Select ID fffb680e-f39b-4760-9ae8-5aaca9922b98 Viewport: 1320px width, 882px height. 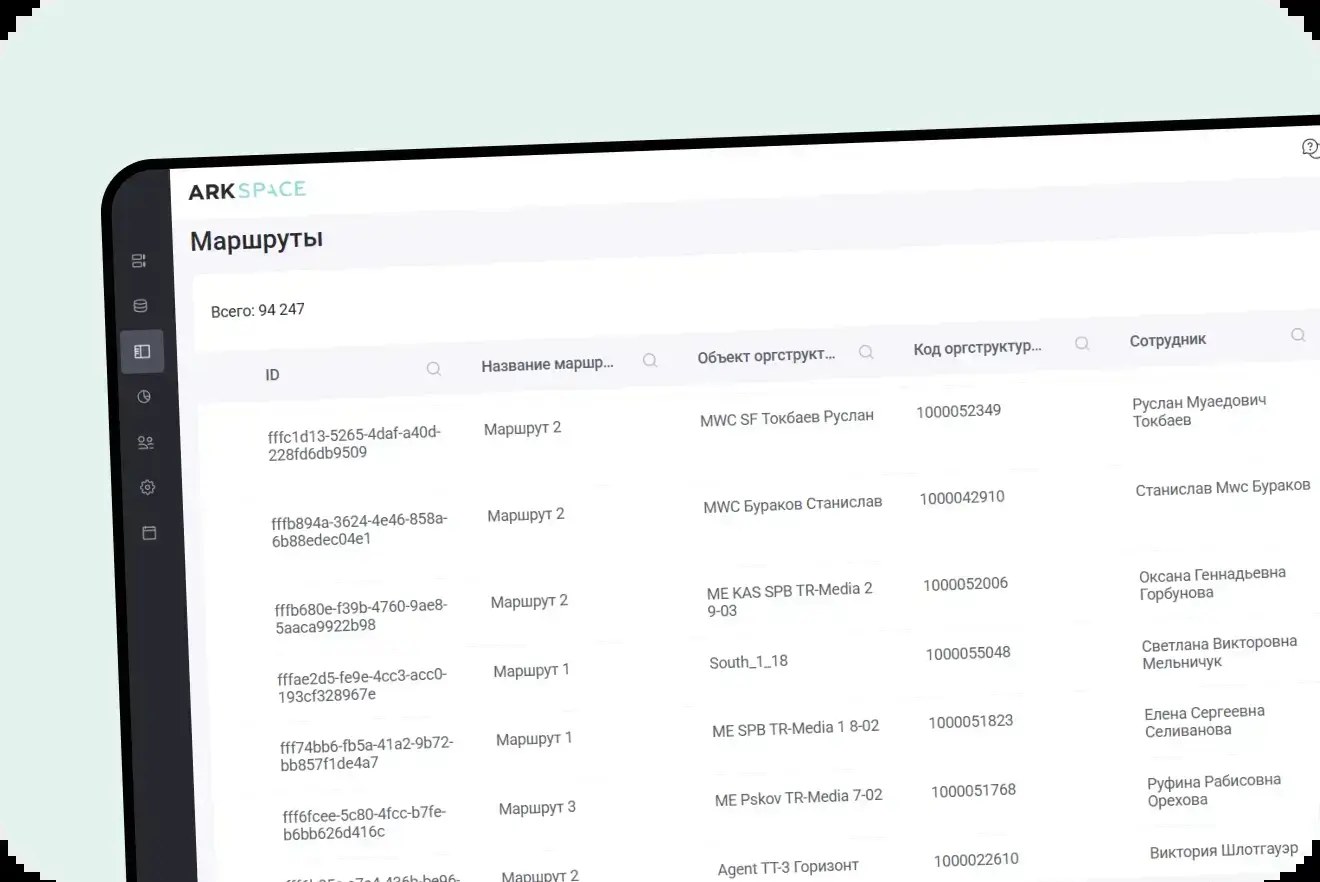(361, 616)
